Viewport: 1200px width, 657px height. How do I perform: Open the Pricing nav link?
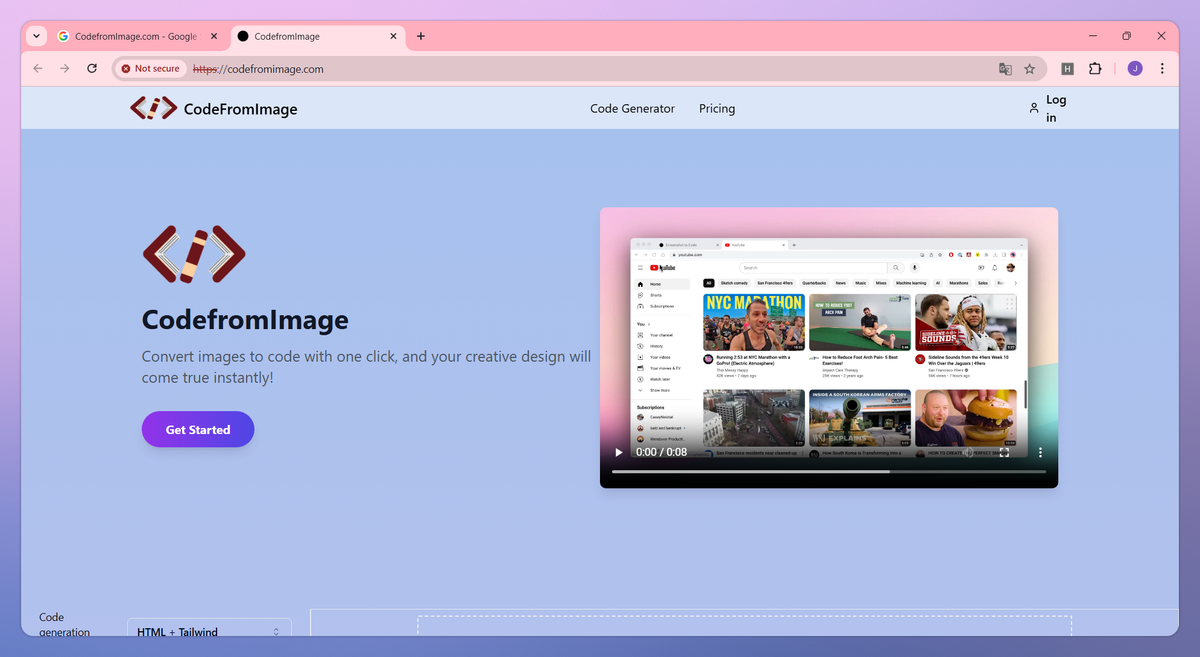point(717,109)
